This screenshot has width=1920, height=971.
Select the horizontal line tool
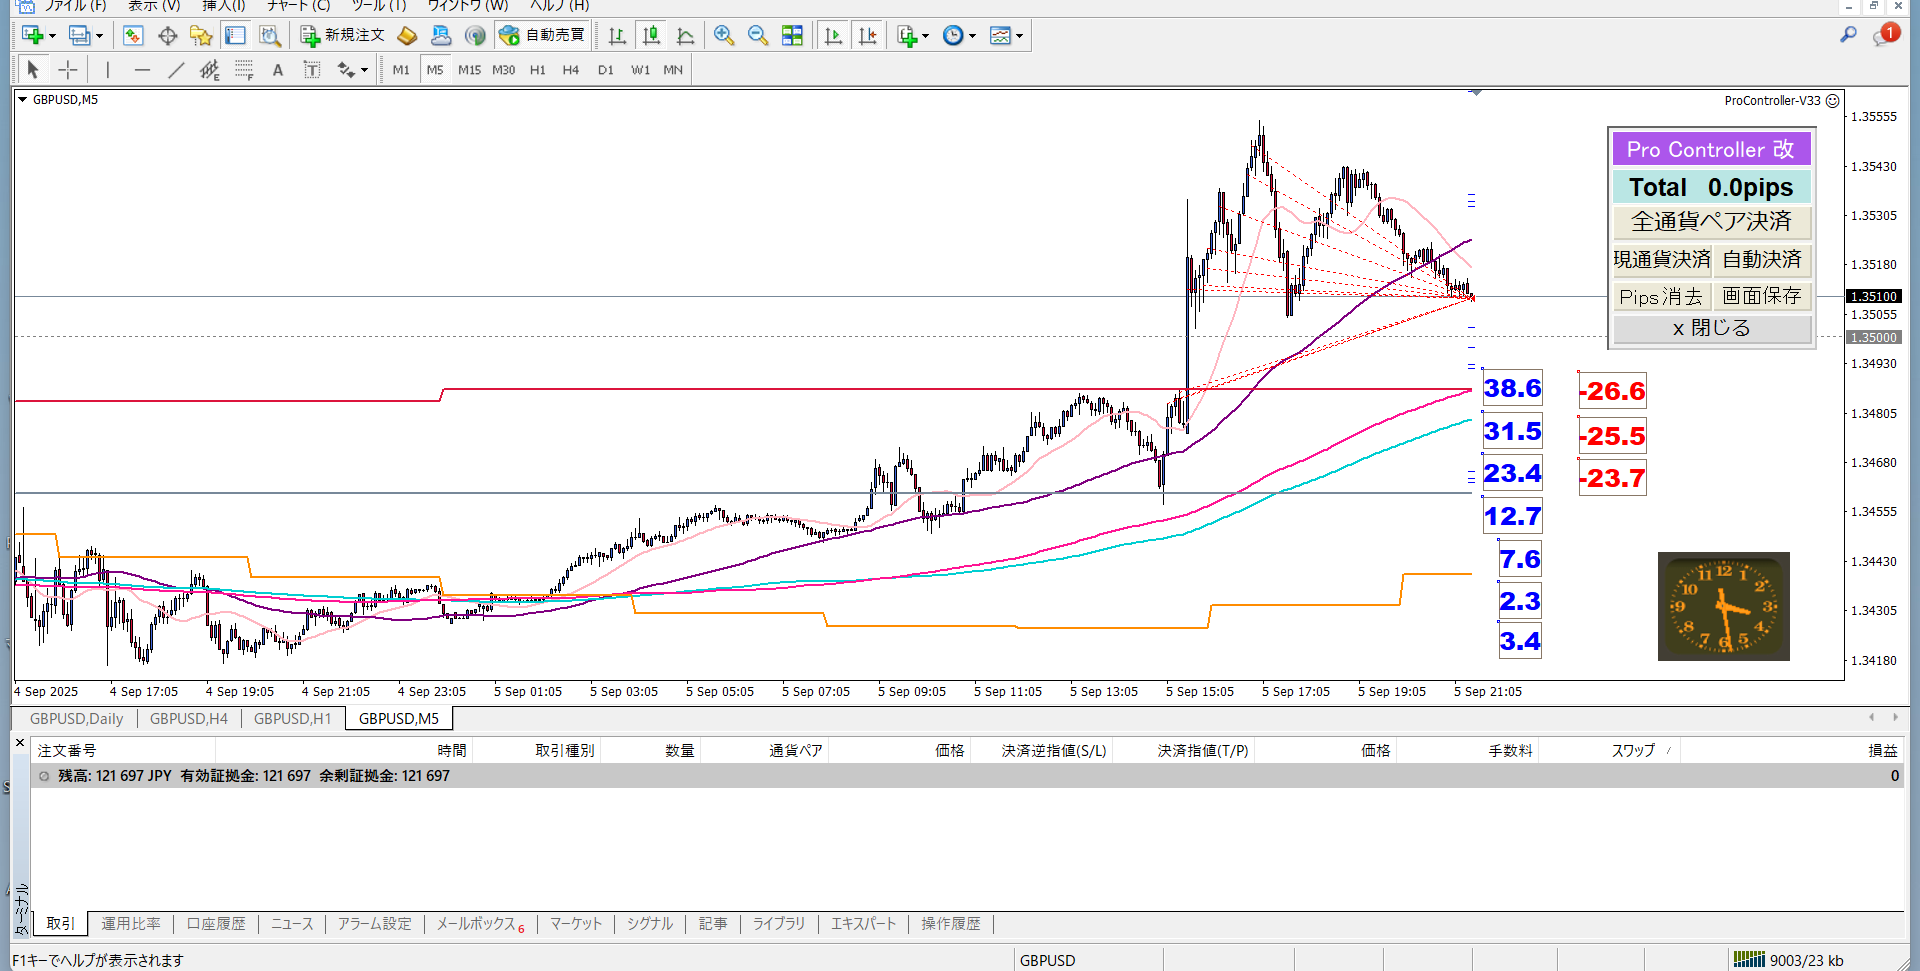coord(142,70)
